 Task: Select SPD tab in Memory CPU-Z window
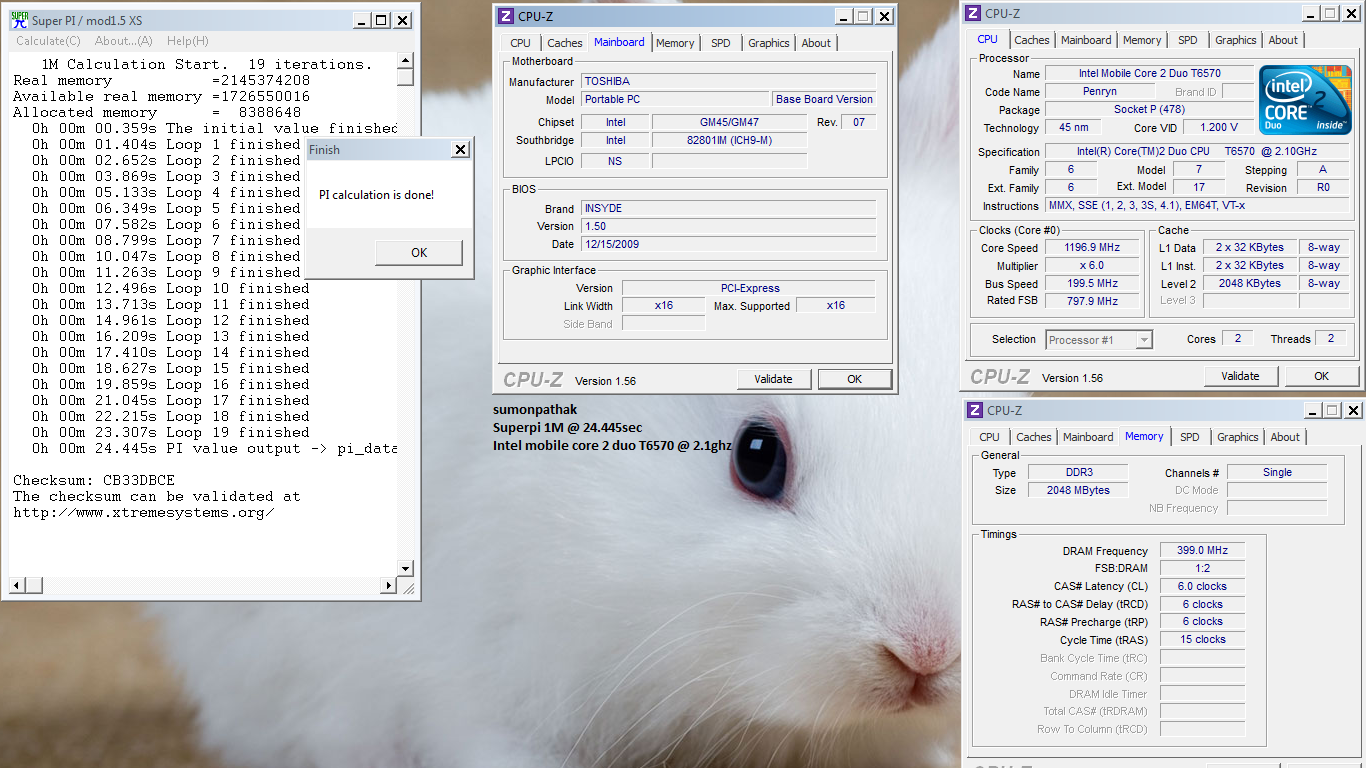click(1190, 437)
